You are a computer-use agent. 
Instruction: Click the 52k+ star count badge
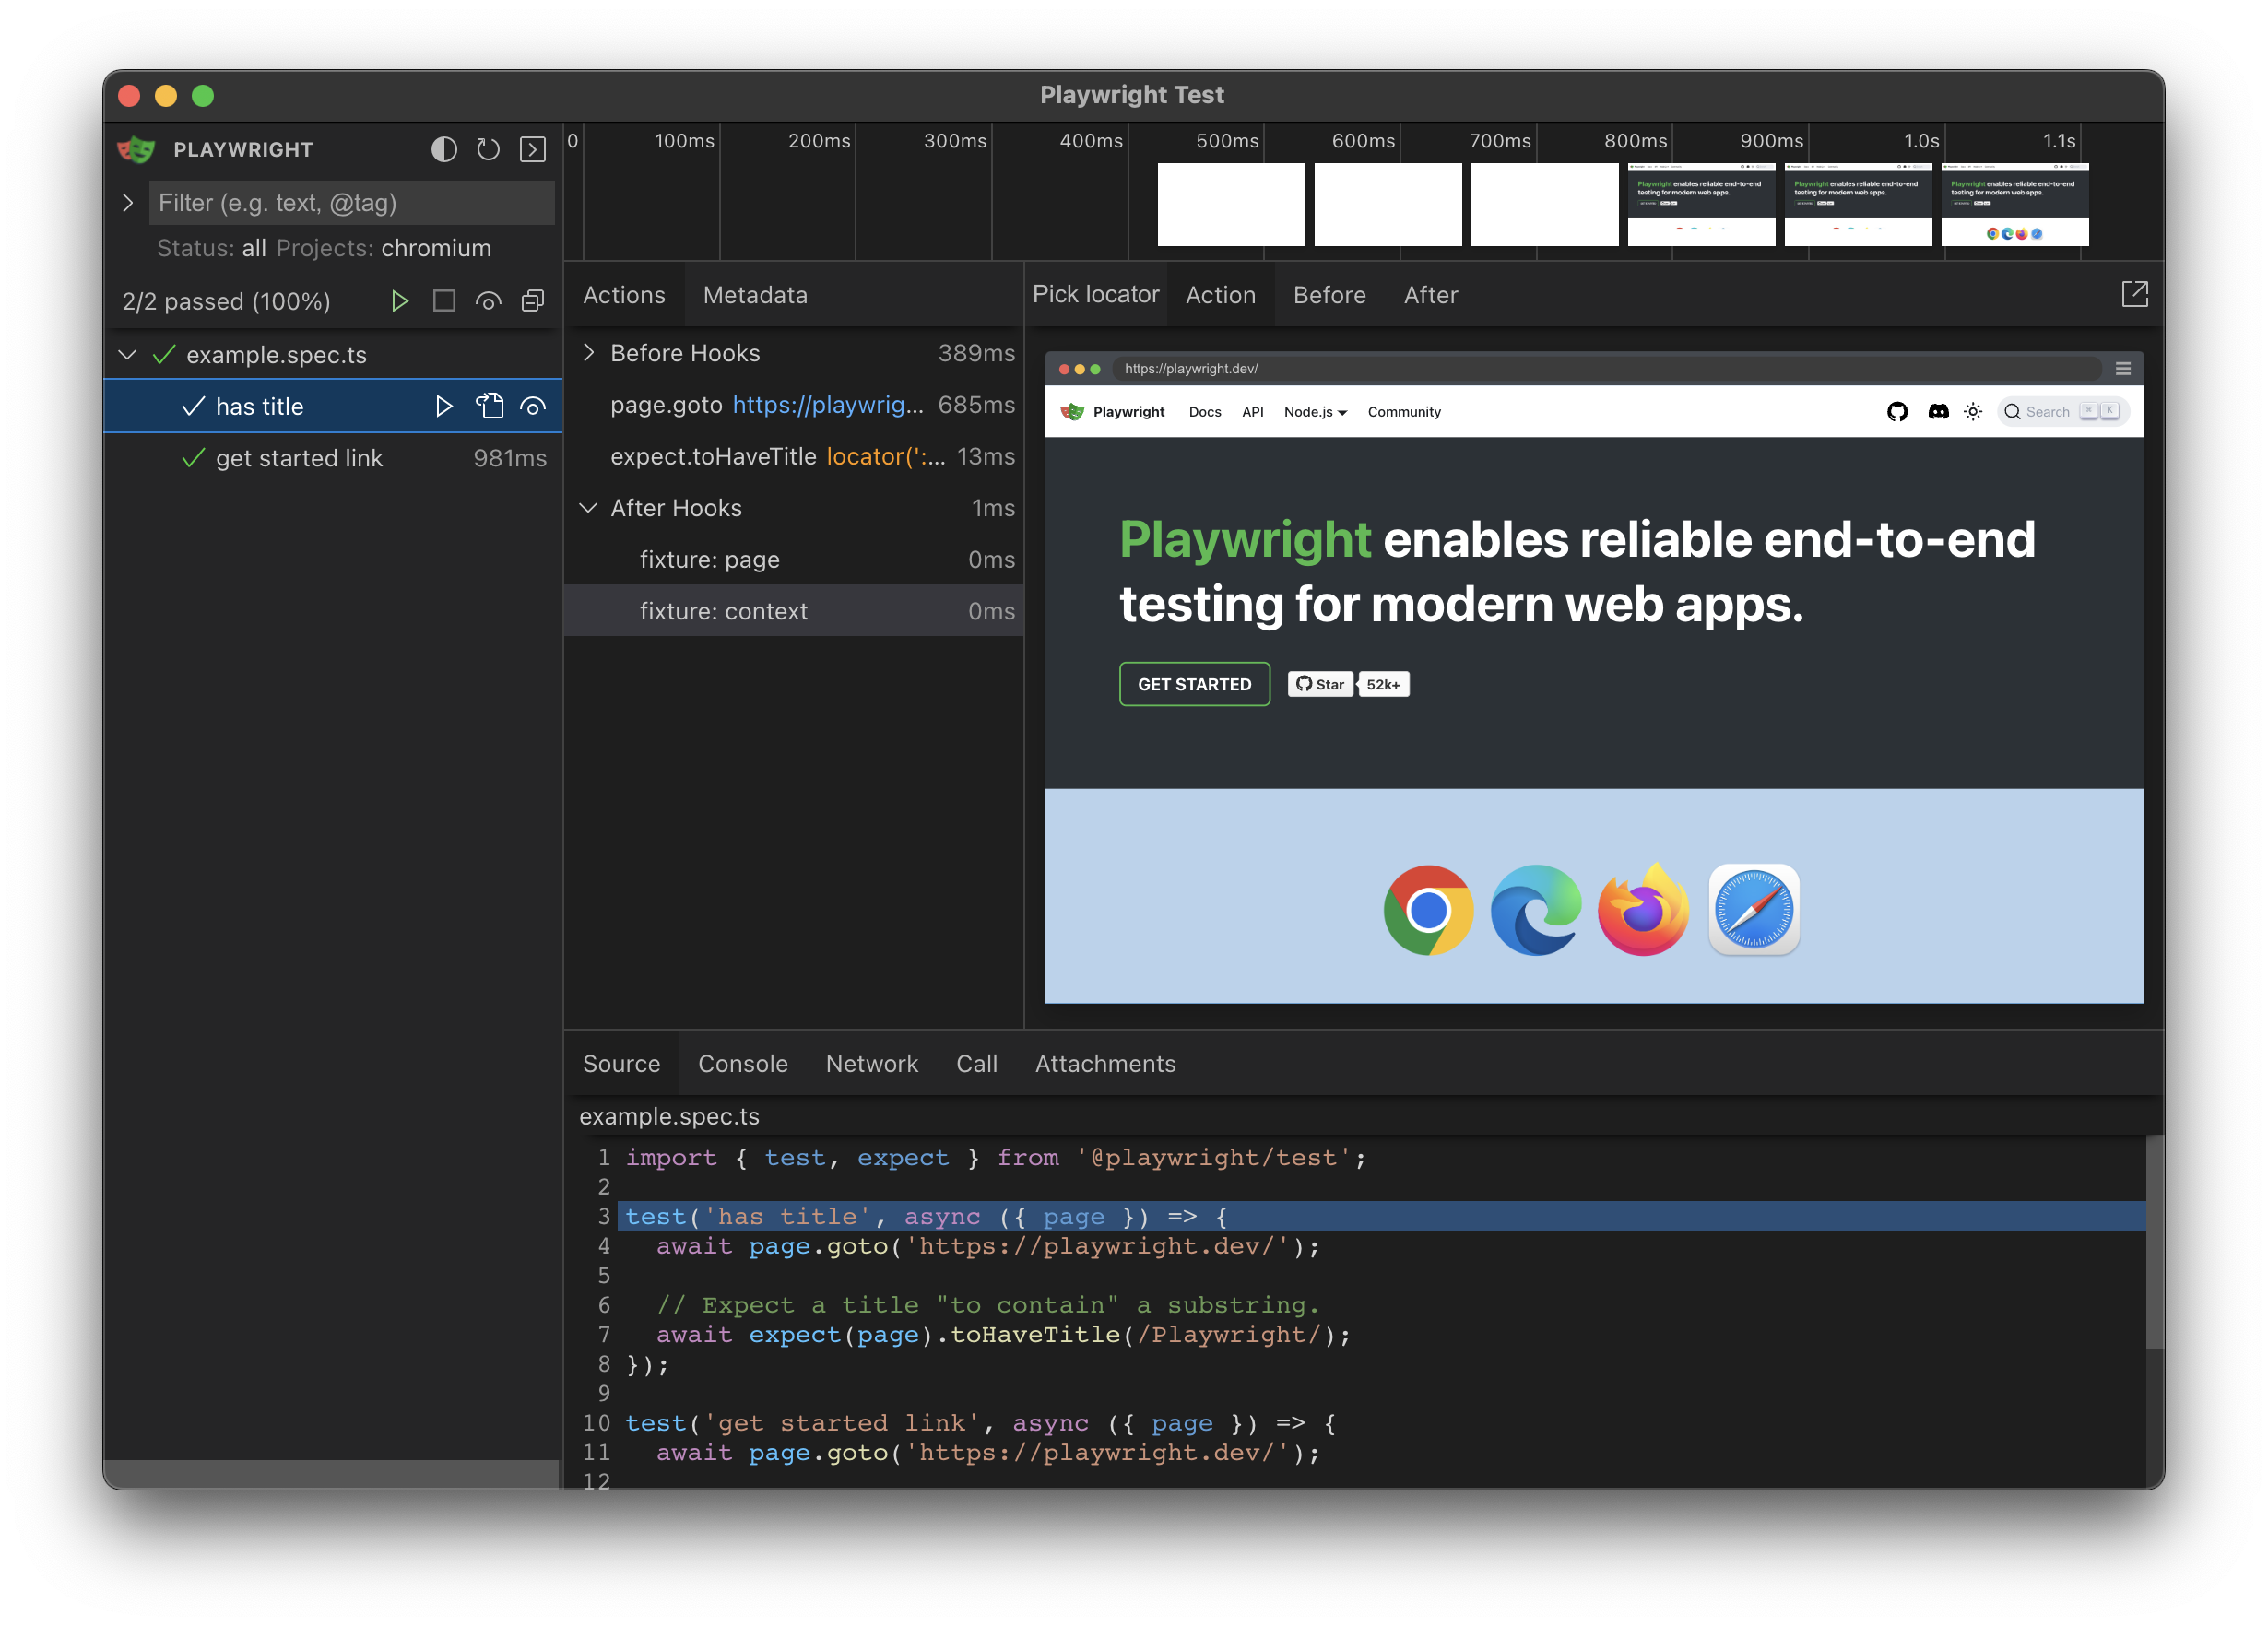1384,684
